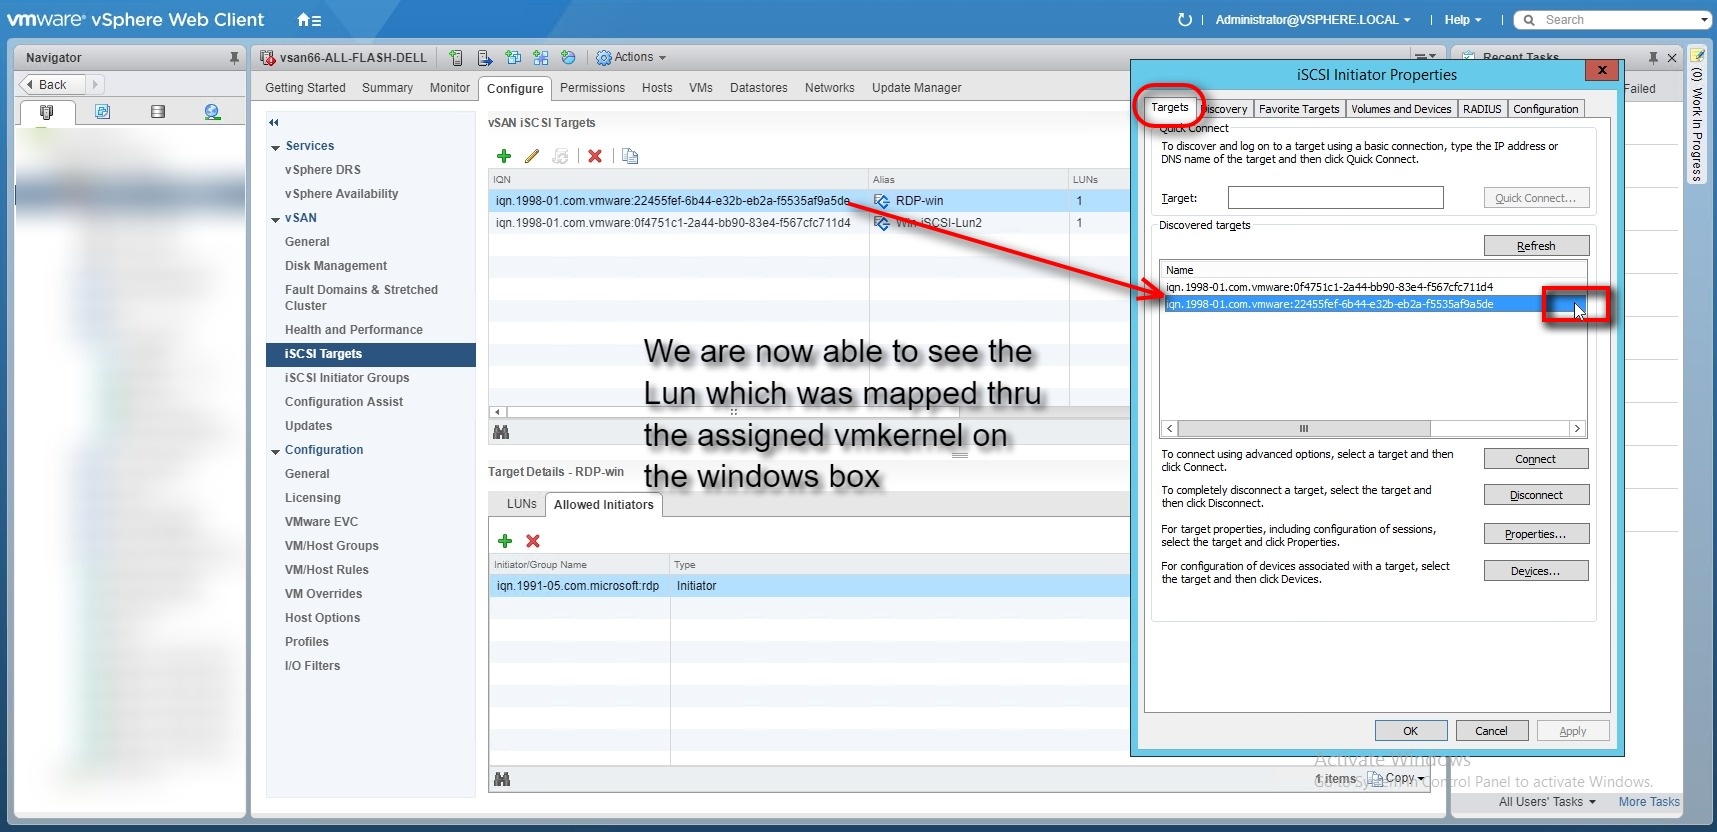Click the red X remove target icon

(595, 156)
